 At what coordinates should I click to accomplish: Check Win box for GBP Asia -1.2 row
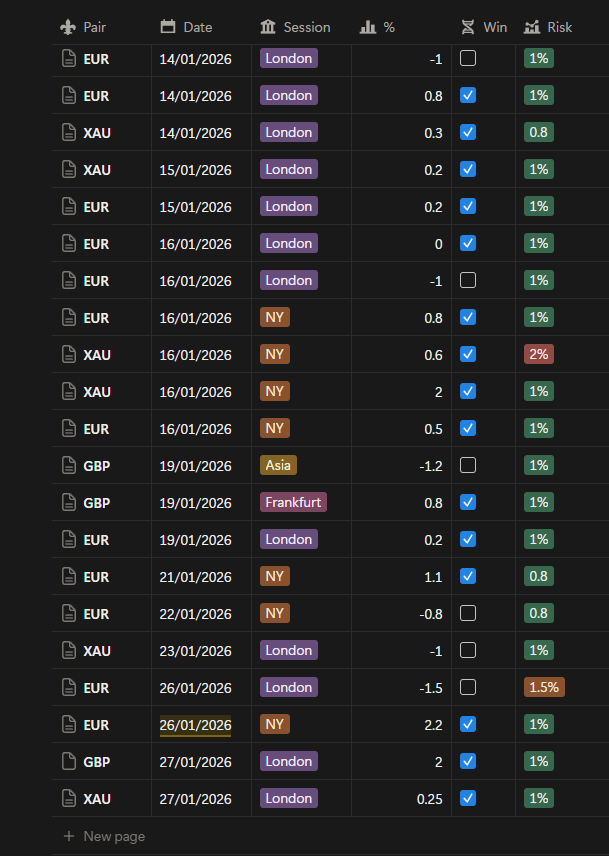(x=468, y=465)
